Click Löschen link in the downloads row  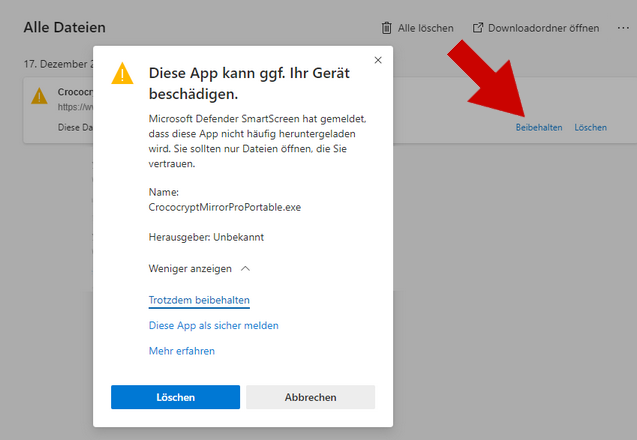click(x=590, y=128)
